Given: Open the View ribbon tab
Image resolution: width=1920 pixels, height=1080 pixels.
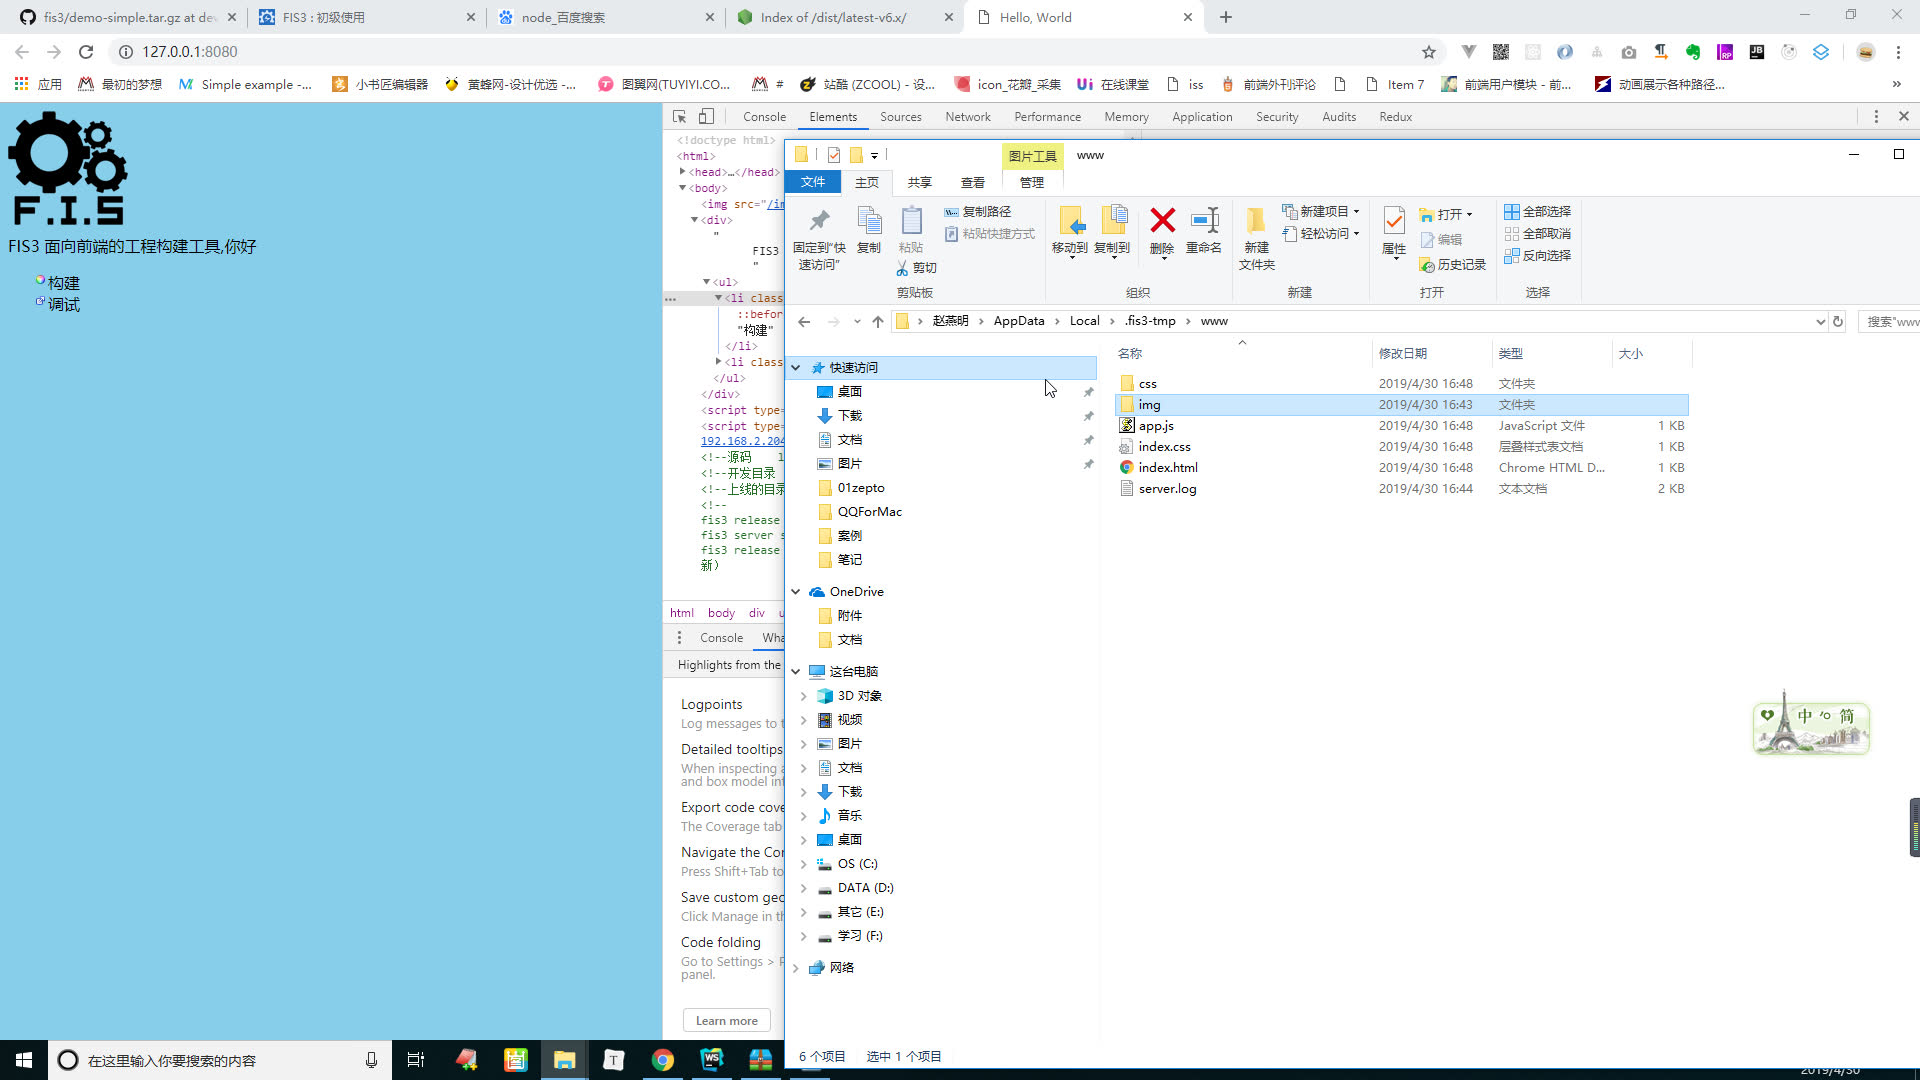Looking at the screenshot, I should [972, 183].
